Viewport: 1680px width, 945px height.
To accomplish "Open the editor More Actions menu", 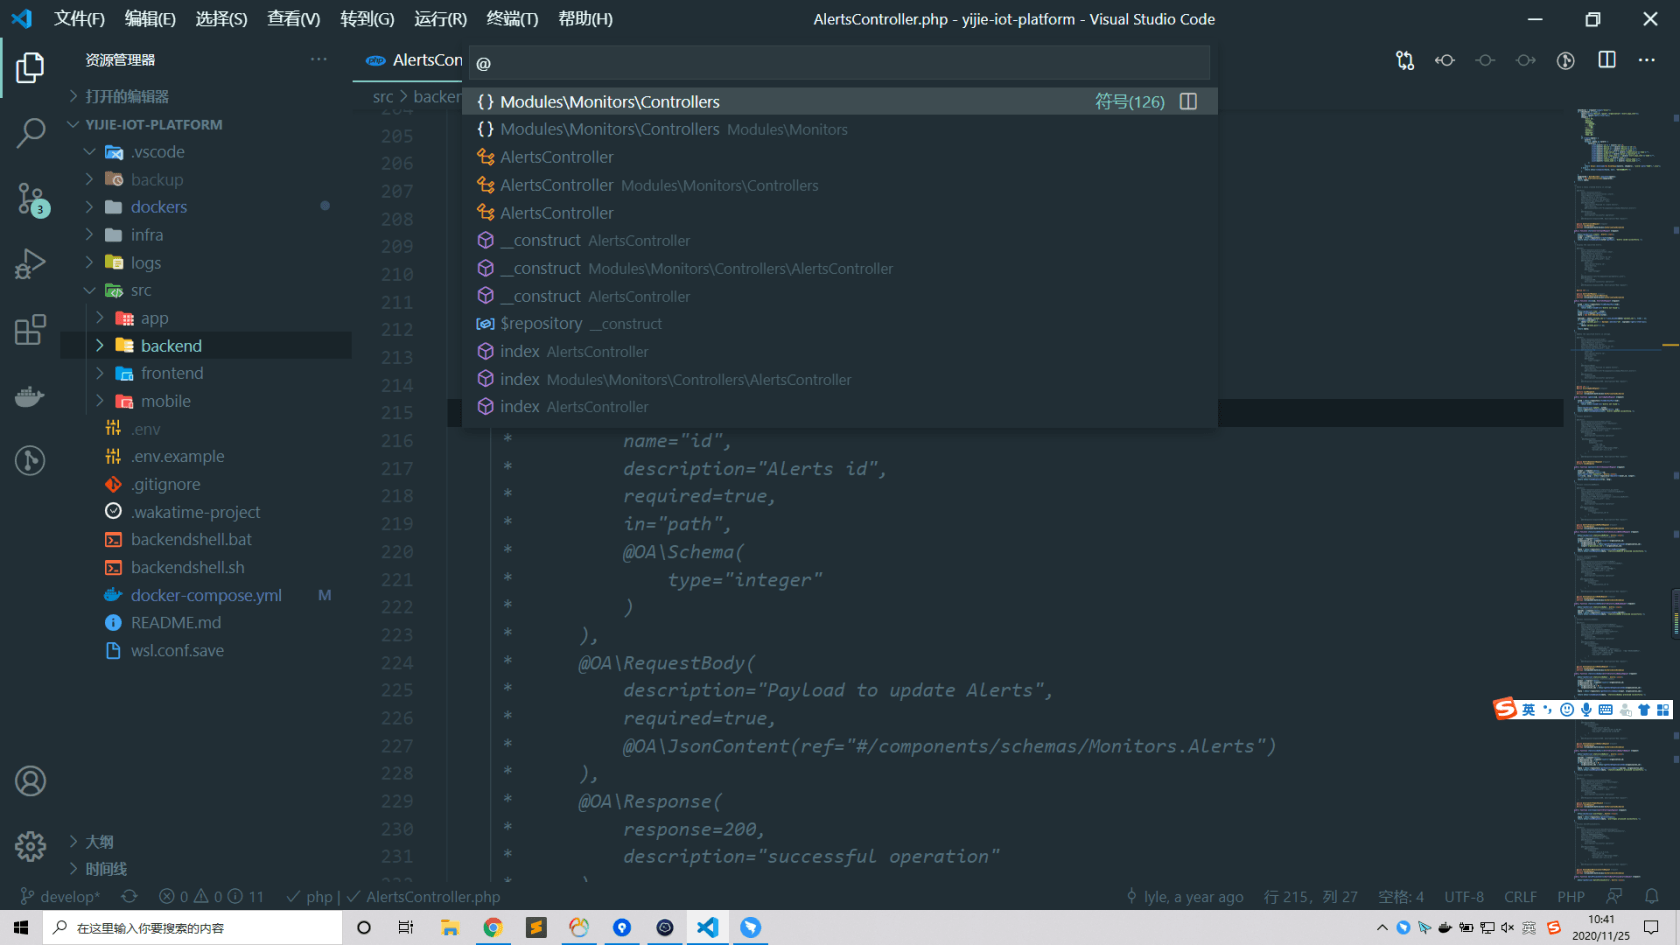I will click(x=1647, y=60).
